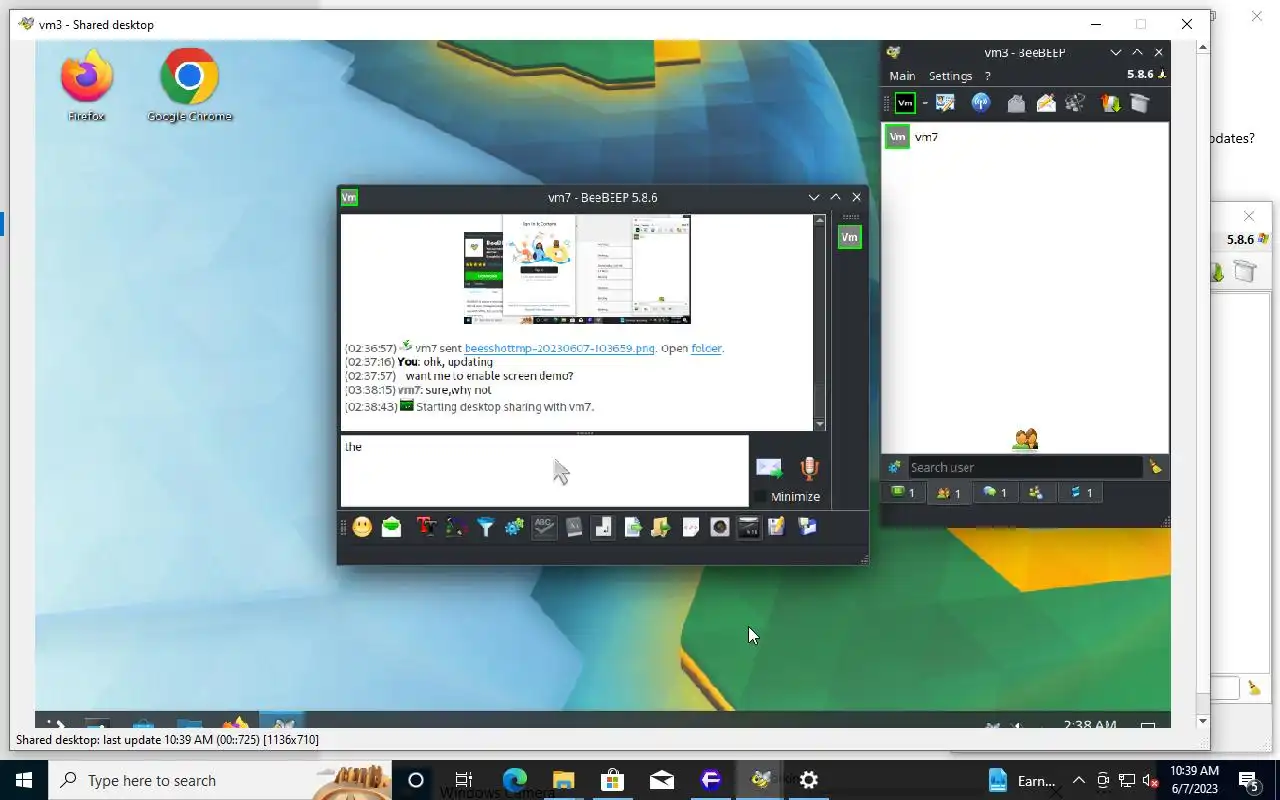Open the emoticons smiley picker
This screenshot has height=800, width=1280.
(x=362, y=527)
